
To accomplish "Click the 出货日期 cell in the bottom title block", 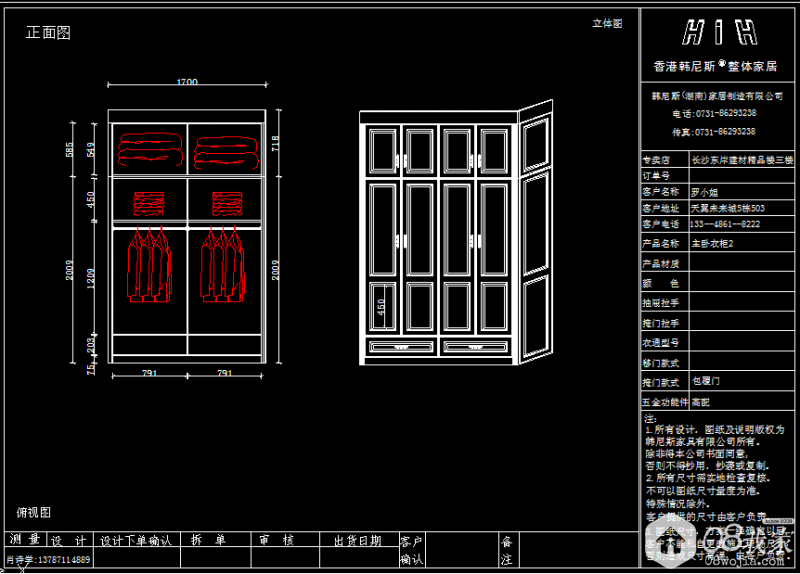I will (357, 540).
